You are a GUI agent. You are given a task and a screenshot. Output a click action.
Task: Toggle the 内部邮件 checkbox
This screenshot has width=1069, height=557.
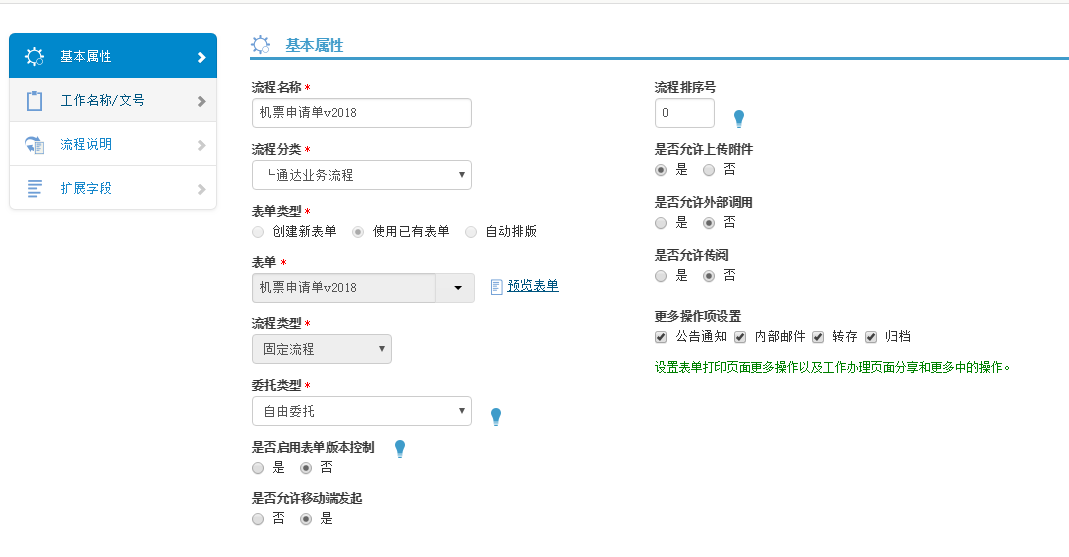(740, 337)
